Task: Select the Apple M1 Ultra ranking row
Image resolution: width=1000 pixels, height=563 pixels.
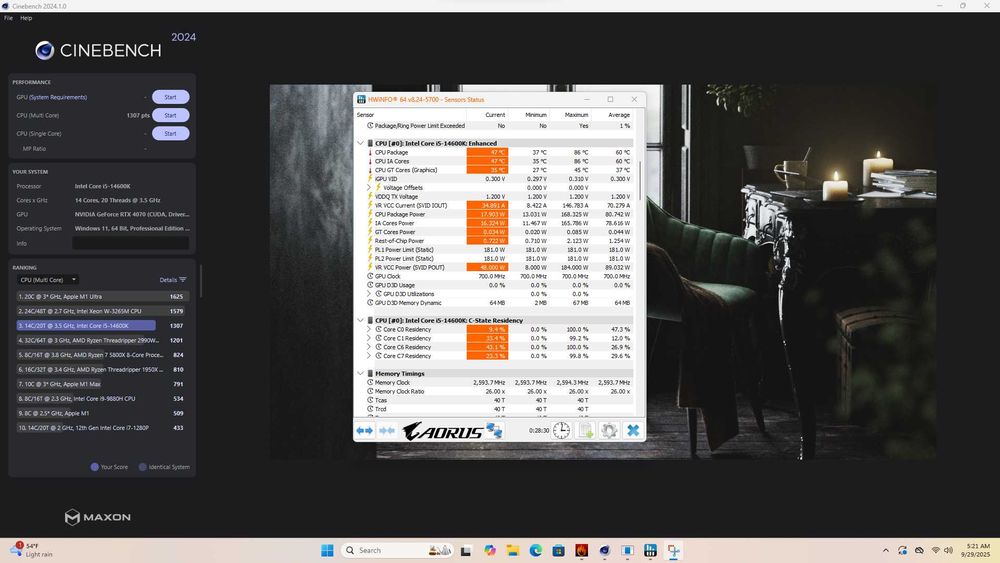Action: (101, 296)
